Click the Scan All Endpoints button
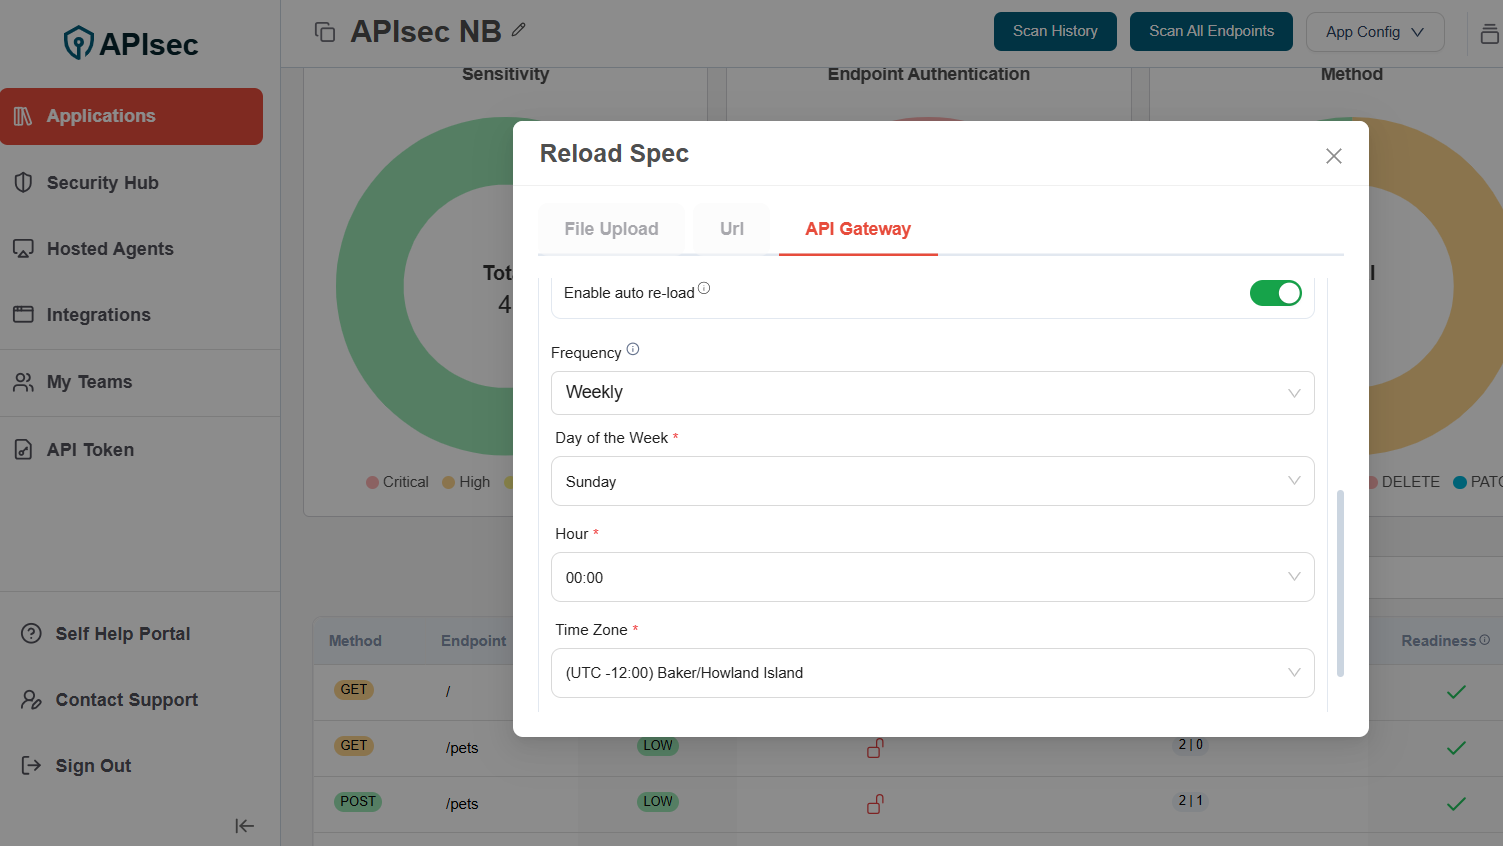This screenshot has height=846, width=1503. coord(1211,31)
